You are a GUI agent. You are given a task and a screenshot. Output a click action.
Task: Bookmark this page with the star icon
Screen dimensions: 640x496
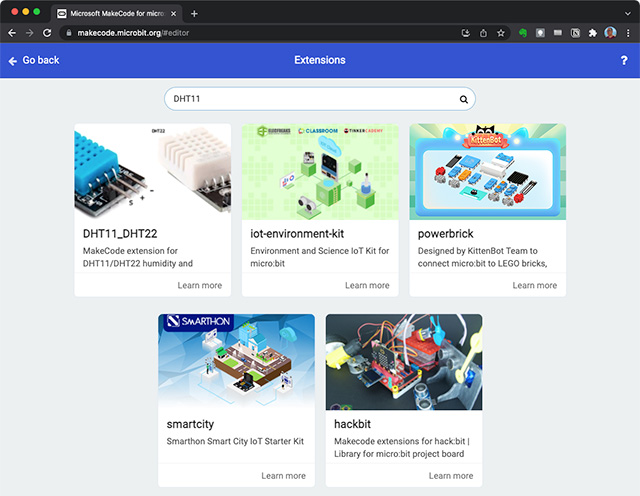(x=501, y=32)
